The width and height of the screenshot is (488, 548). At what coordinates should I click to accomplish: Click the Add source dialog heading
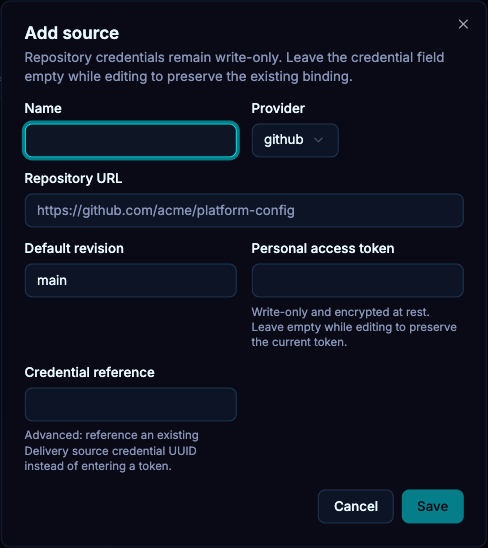click(x=72, y=33)
